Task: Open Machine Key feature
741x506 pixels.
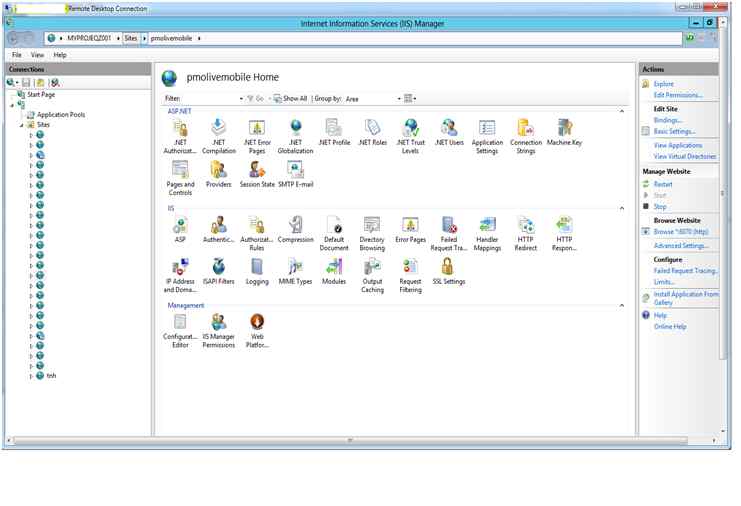Action: coord(564,132)
